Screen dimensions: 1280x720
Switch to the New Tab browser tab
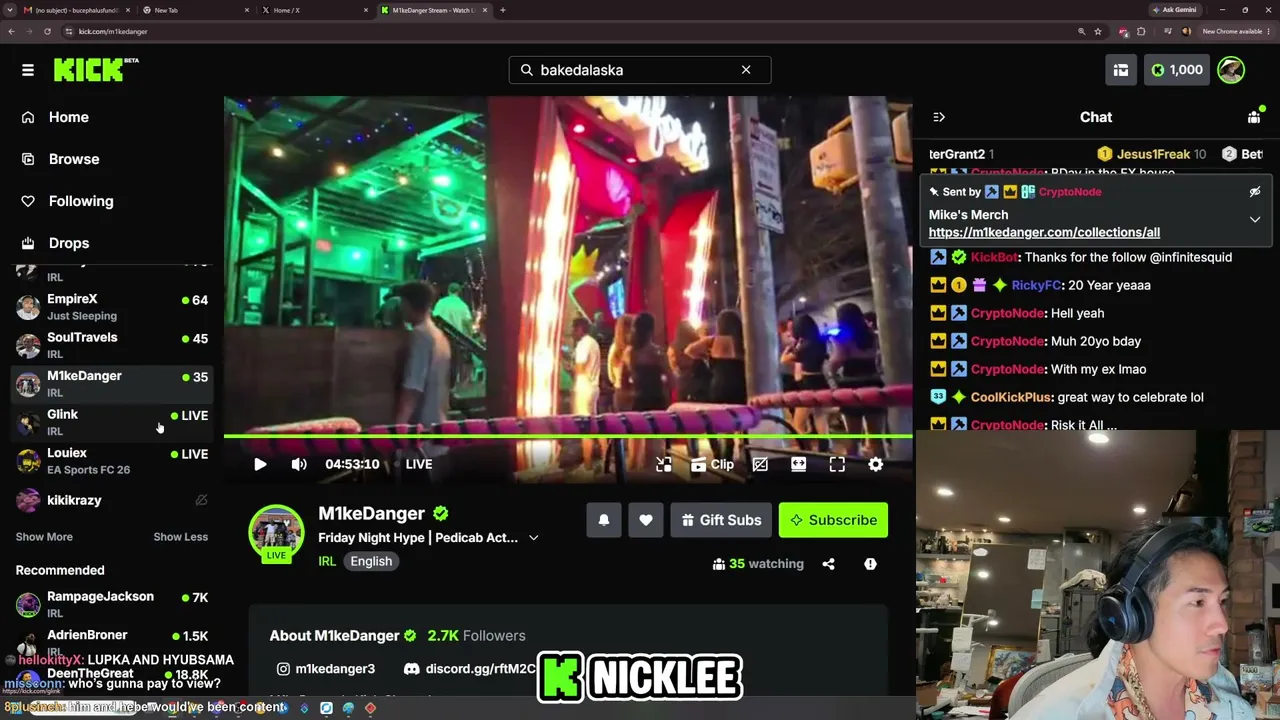pos(195,10)
